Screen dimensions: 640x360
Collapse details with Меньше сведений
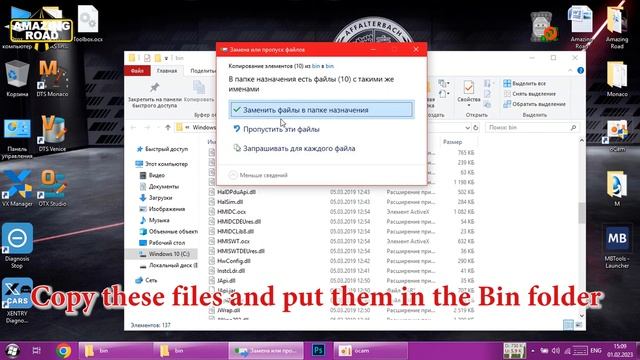(258, 175)
